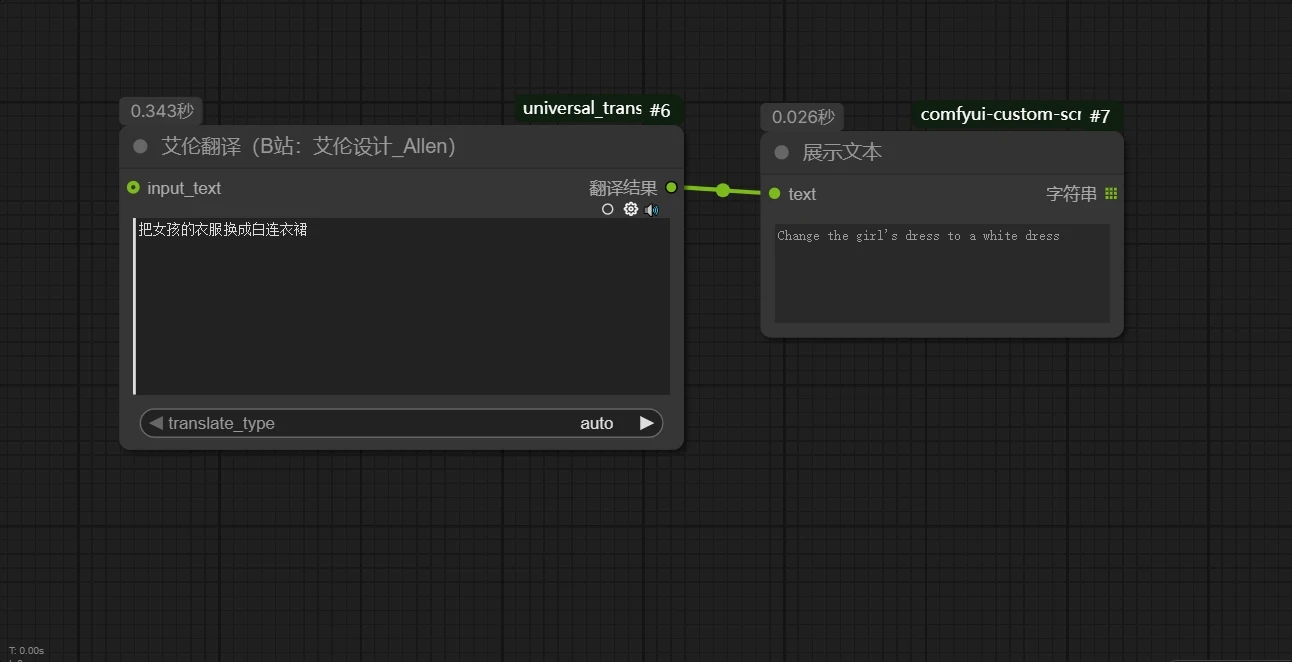Image resolution: width=1292 pixels, height=662 pixels.
Task: Click the 字符串 grid output icon
Action: 1111,194
